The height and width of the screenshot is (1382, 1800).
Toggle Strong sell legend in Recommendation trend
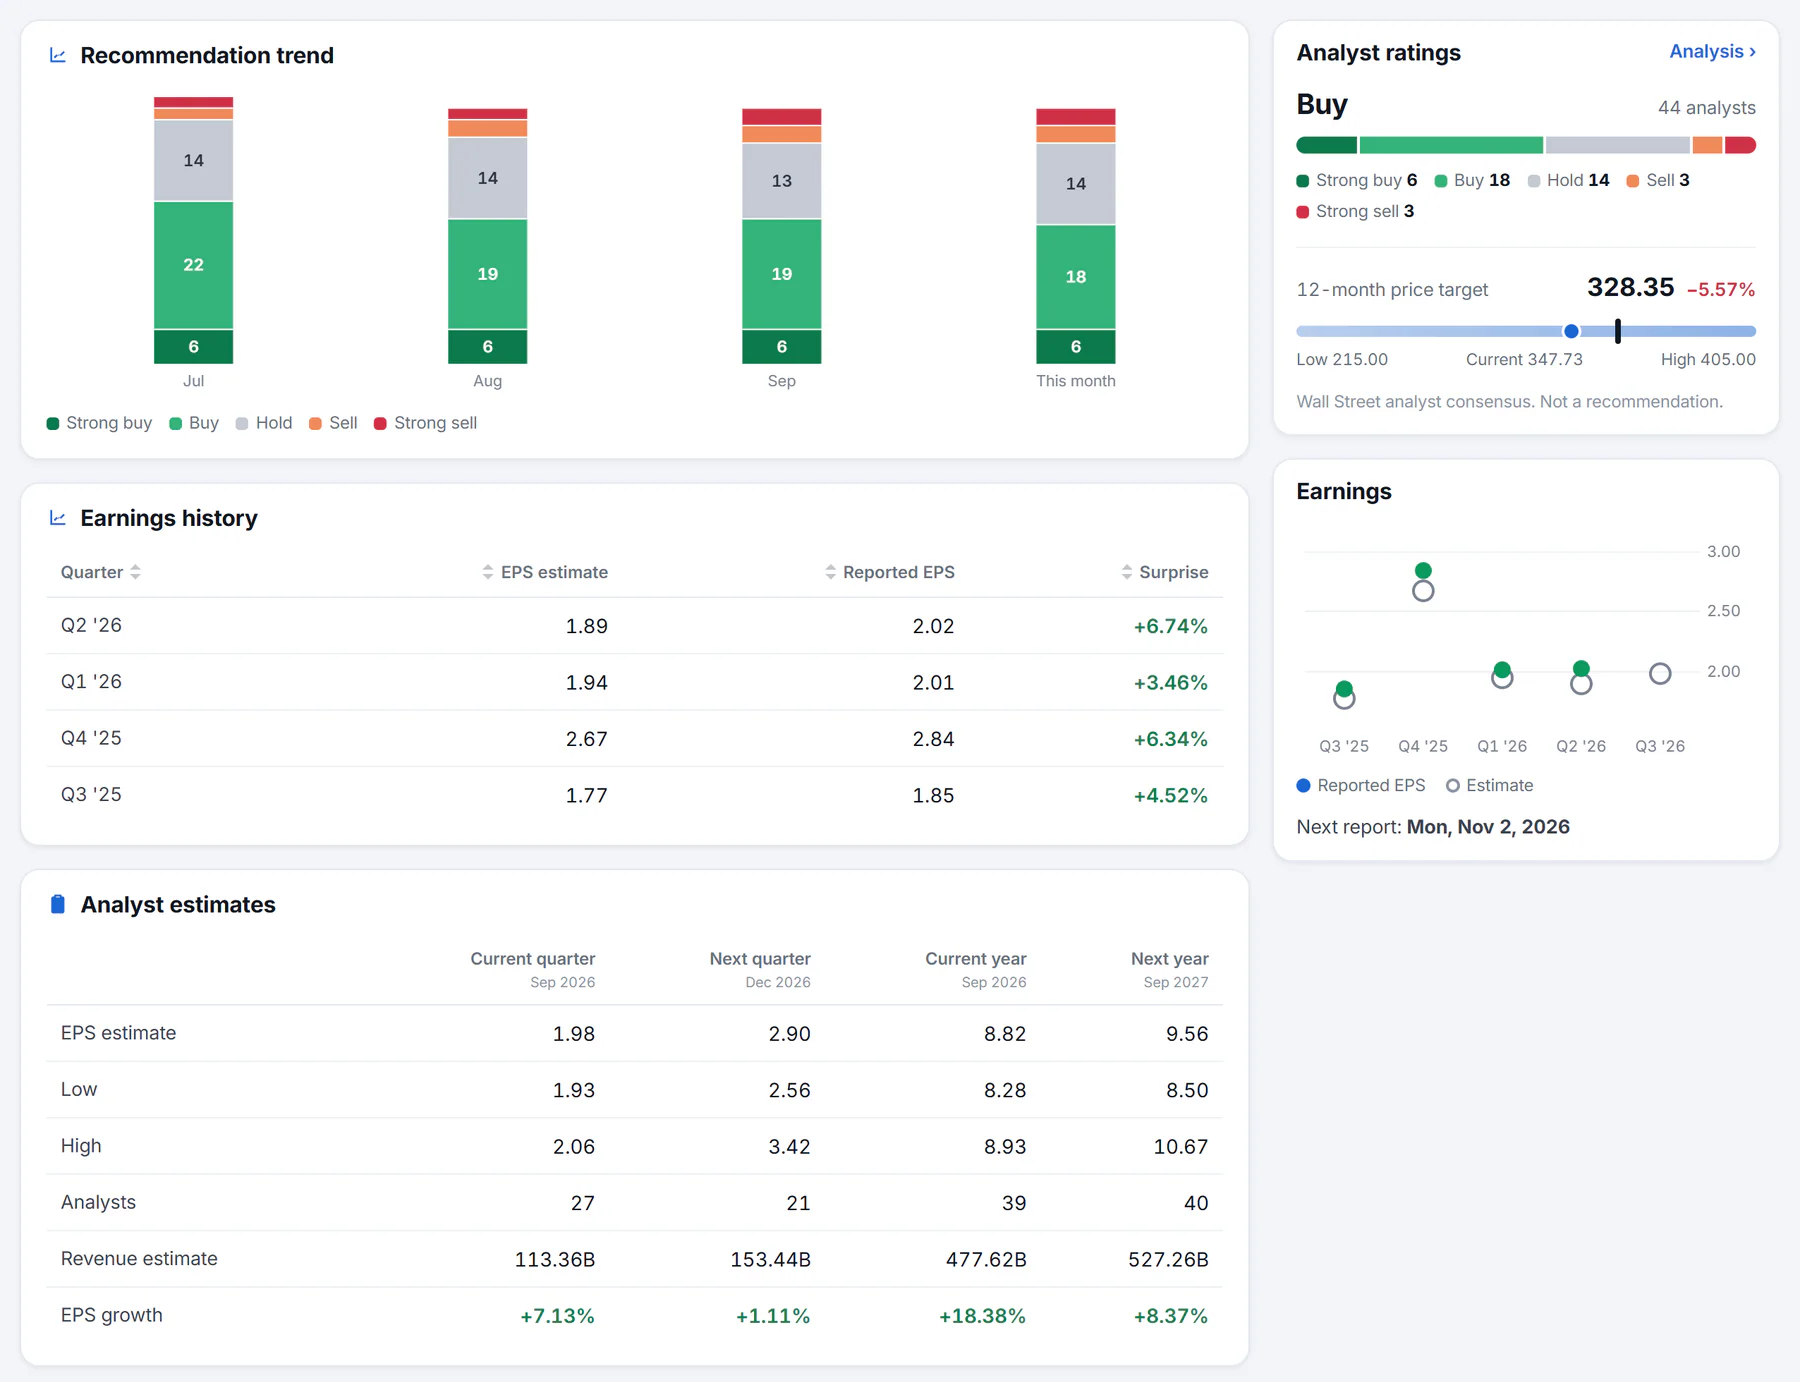click(425, 423)
